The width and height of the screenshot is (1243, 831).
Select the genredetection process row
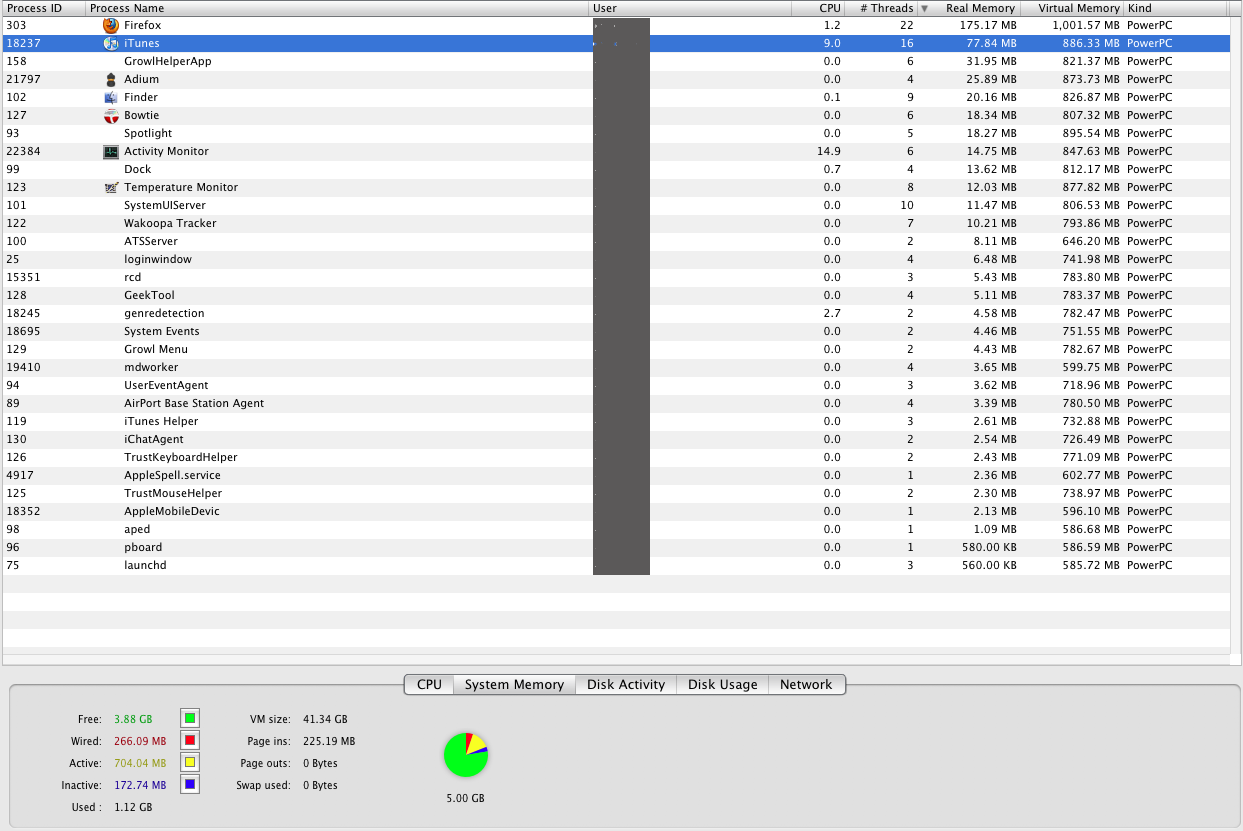coord(616,313)
